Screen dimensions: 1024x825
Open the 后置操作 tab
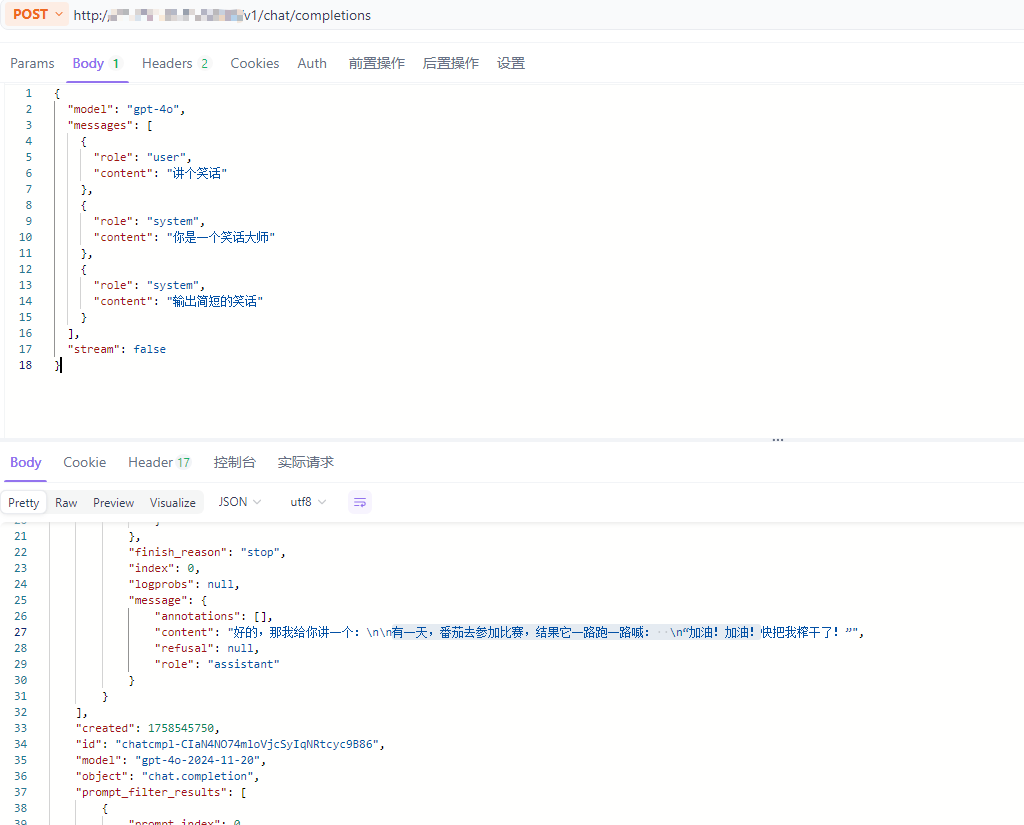click(x=450, y=63)
